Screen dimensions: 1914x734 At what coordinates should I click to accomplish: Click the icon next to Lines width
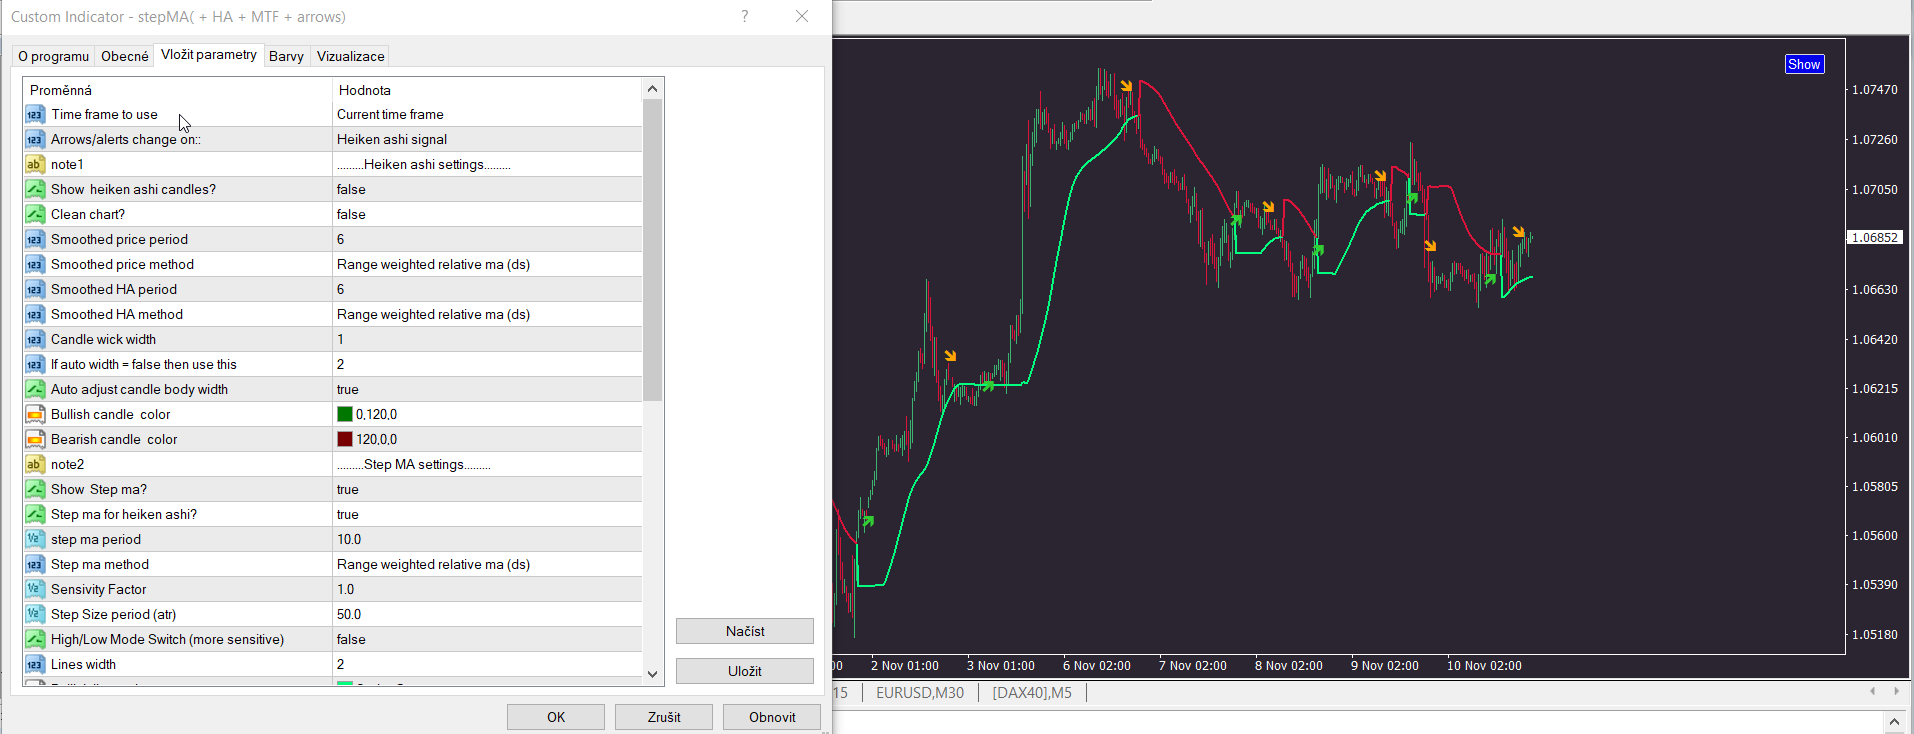pos(35,664)
